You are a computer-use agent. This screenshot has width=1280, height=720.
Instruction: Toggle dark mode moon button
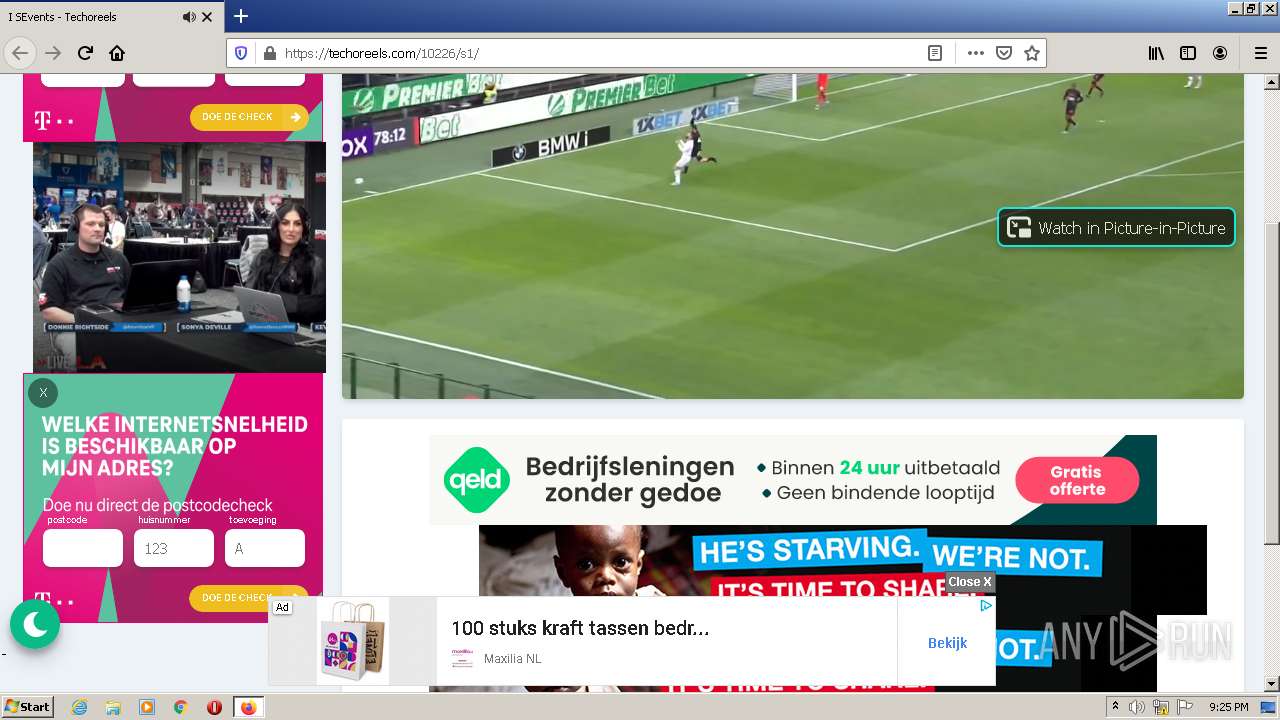tap(35, 624)
